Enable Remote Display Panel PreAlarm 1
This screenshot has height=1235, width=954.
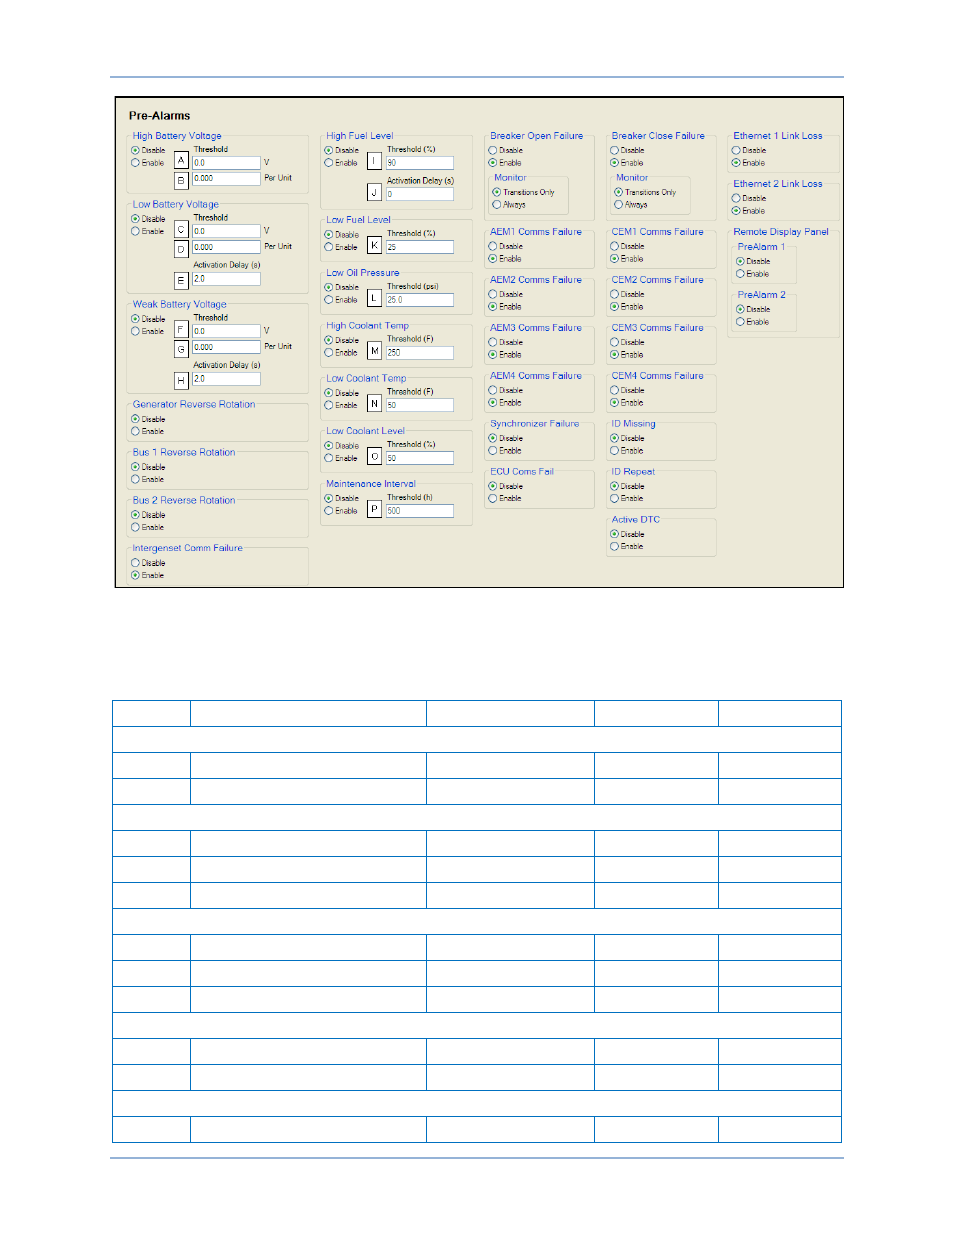740,274
